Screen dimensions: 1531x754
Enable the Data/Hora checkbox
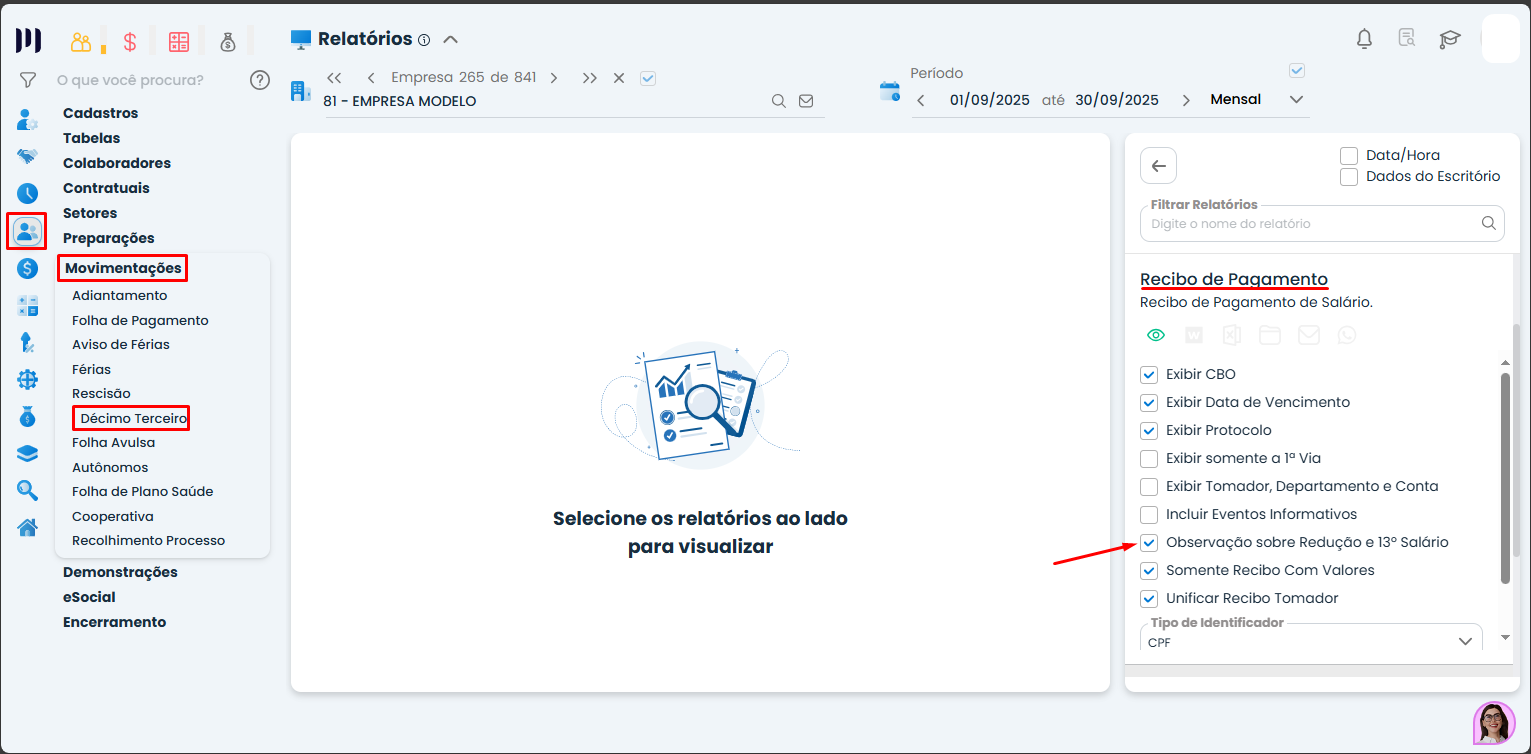1349,156
